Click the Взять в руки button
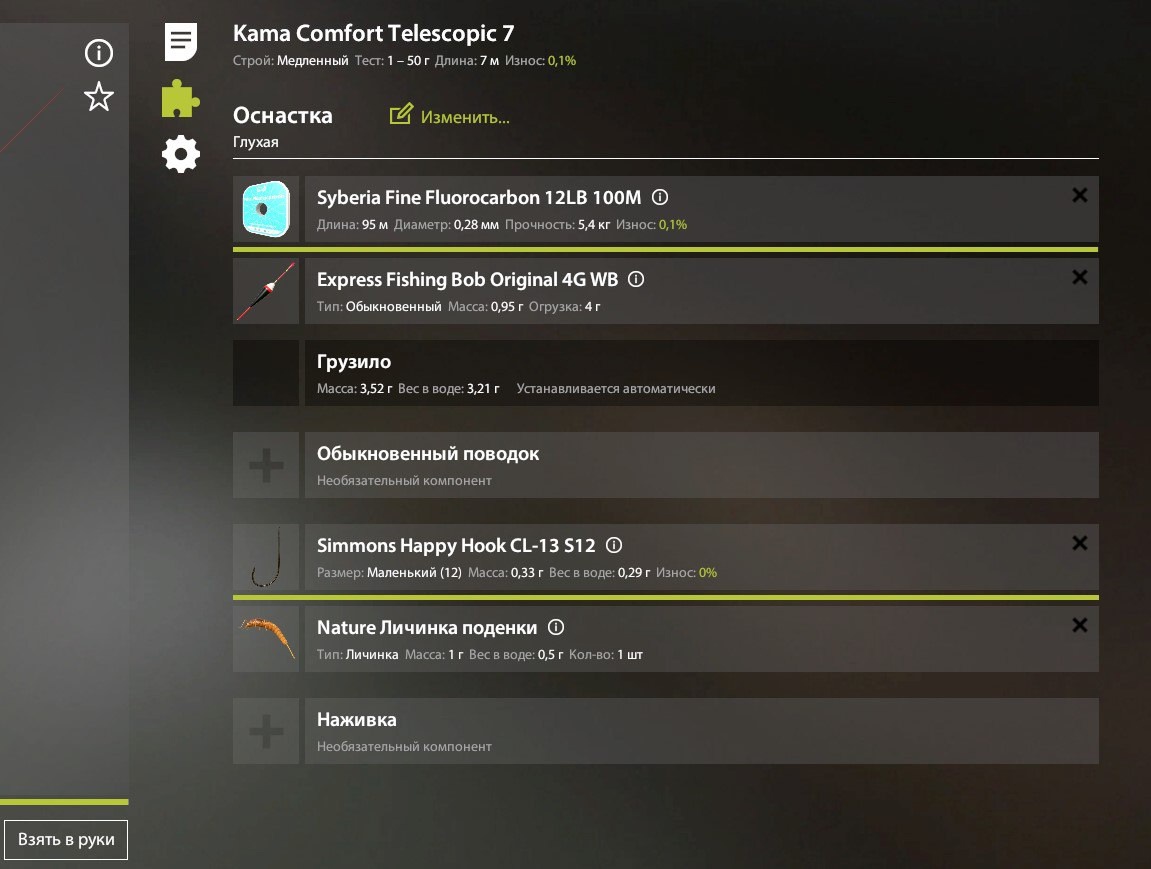The height and width of the screenshot is (869, 1151). point(66,840)
